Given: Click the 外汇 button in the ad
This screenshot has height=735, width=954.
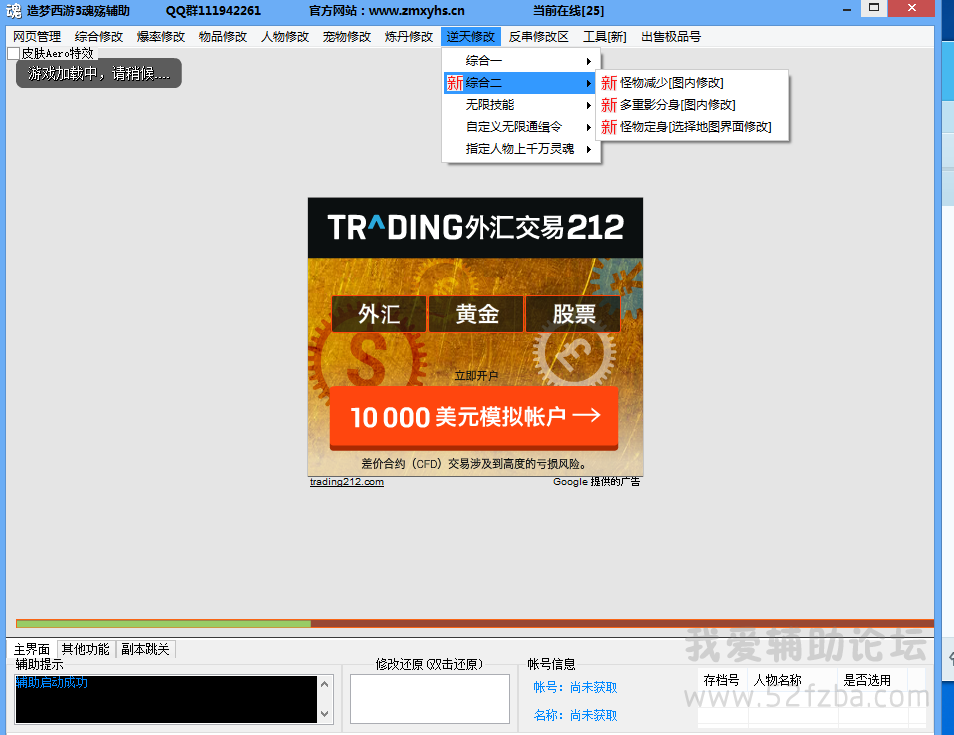Looking at the screenshot, I should (x=378, y=314).
